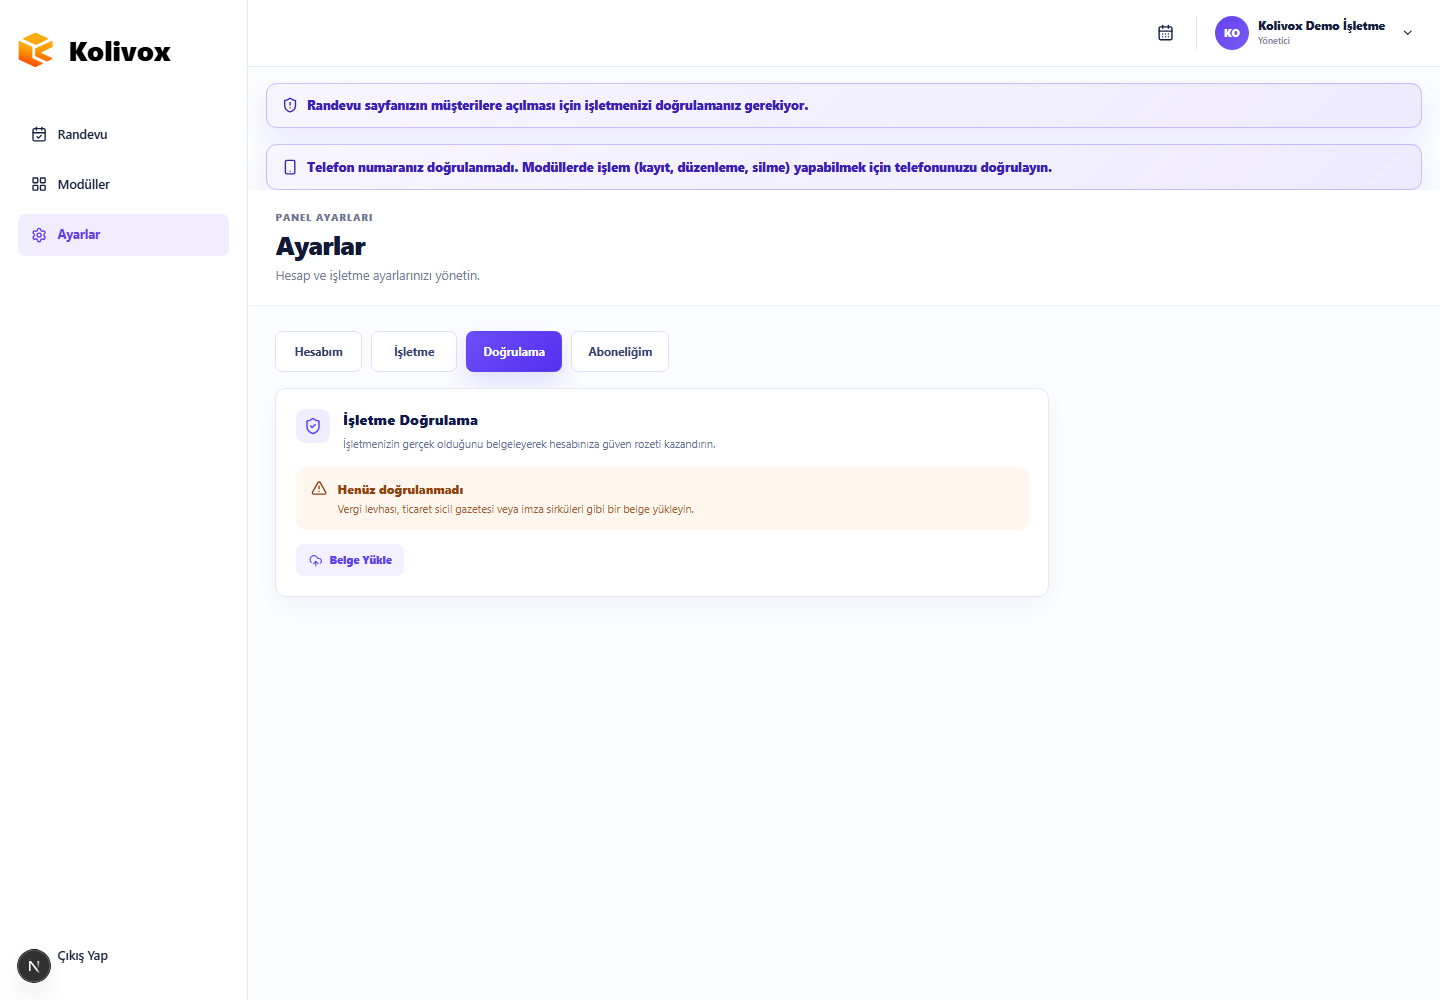
Task: Click the warning triangle icon by Henüz doğrulanmadı
Action: (319, 488)
